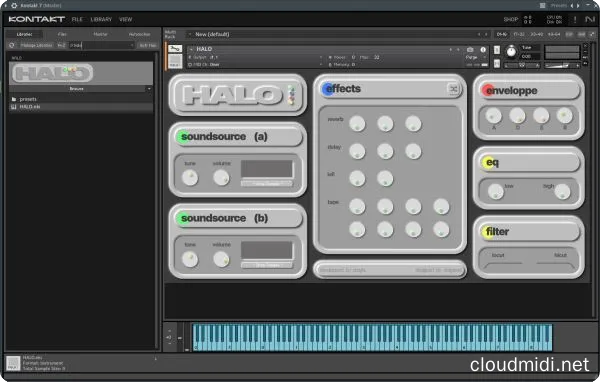Click the eq high knob
The height and width of the screenshot is (382, 600).
click(562, 191)
